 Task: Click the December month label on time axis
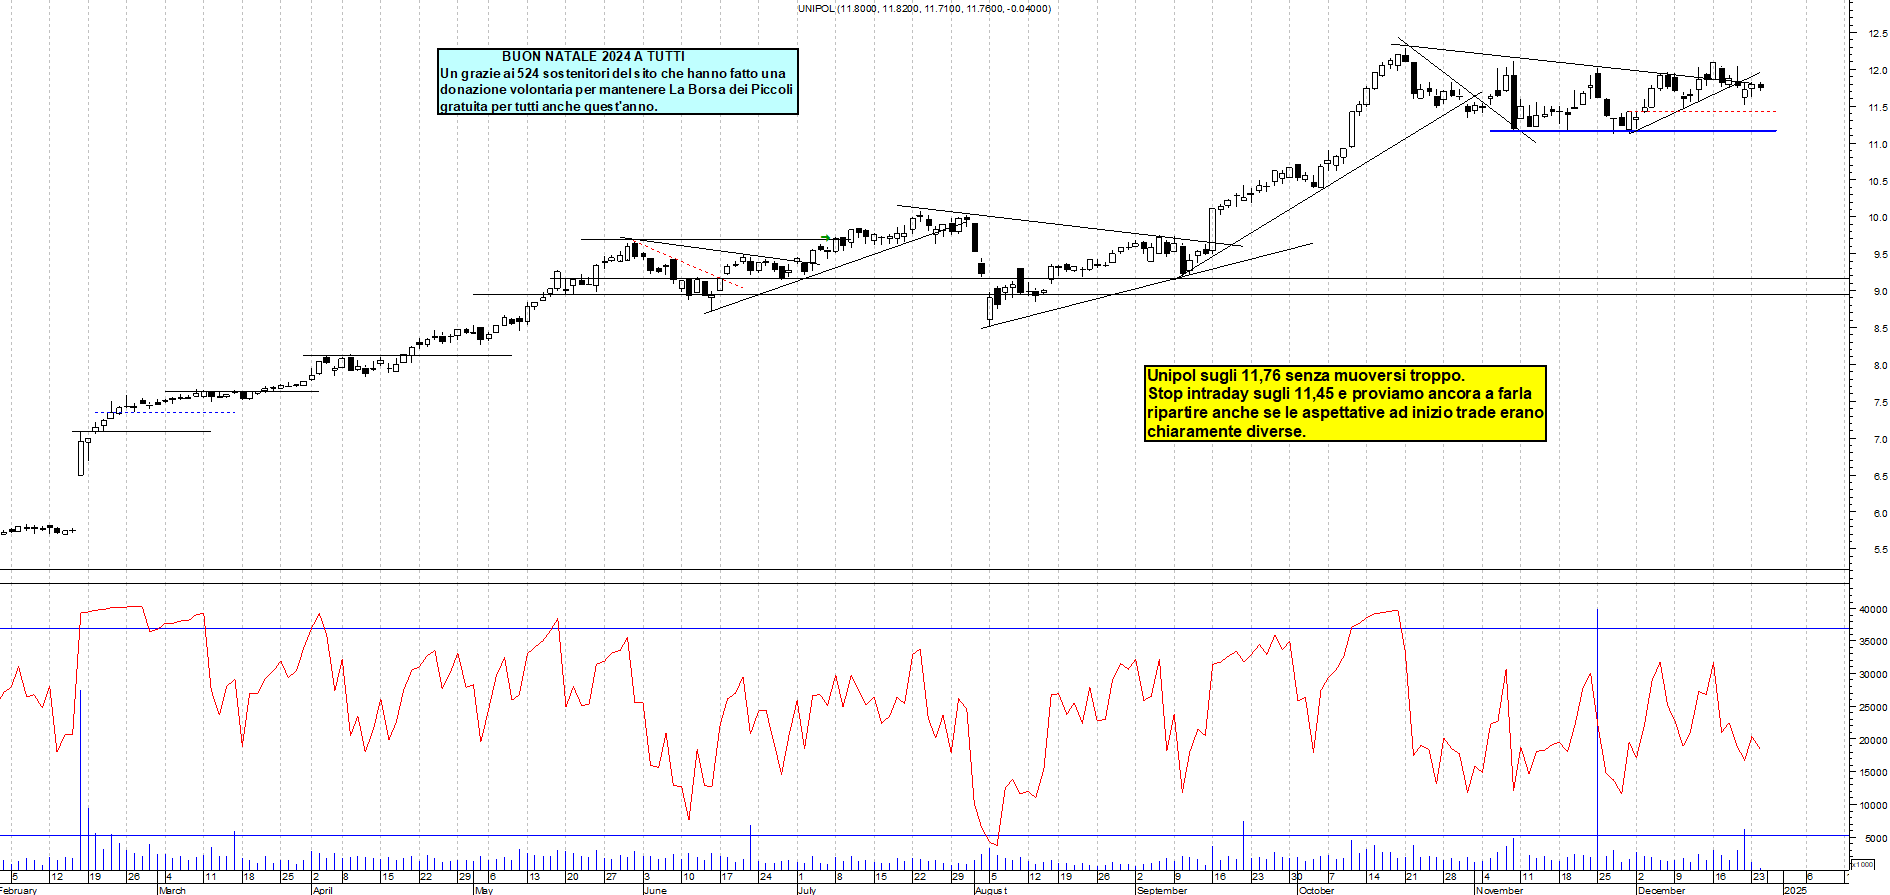coord(1661,890)
